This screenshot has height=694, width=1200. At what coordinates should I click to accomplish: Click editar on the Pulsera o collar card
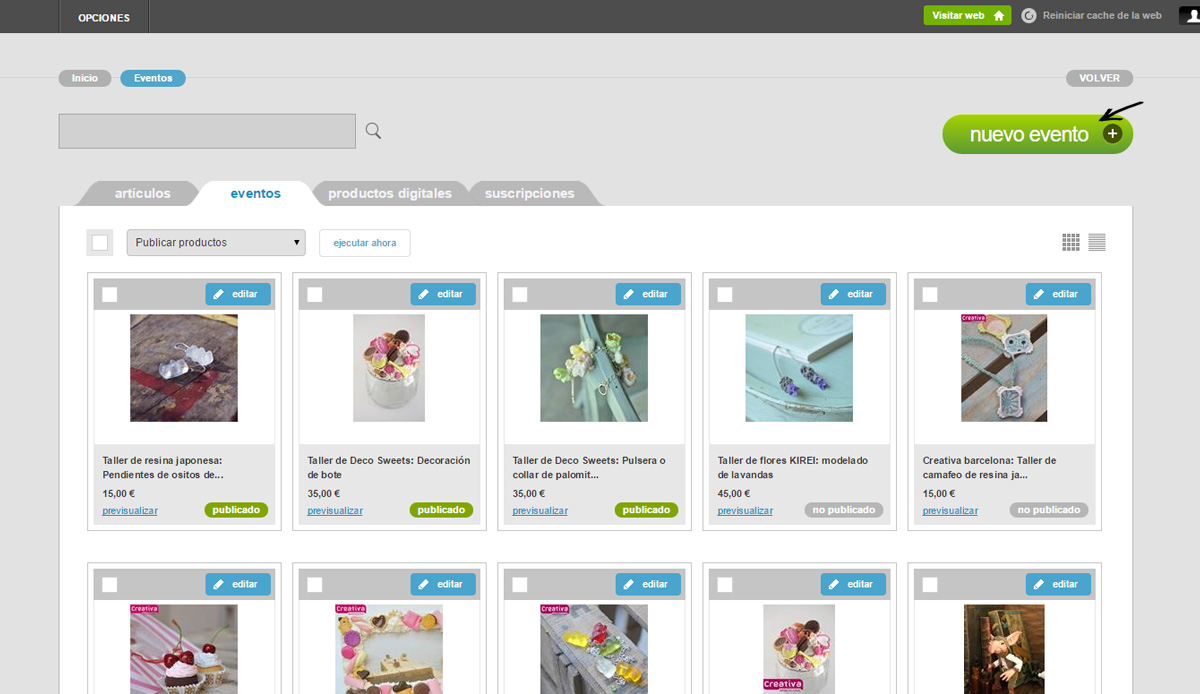648,294
